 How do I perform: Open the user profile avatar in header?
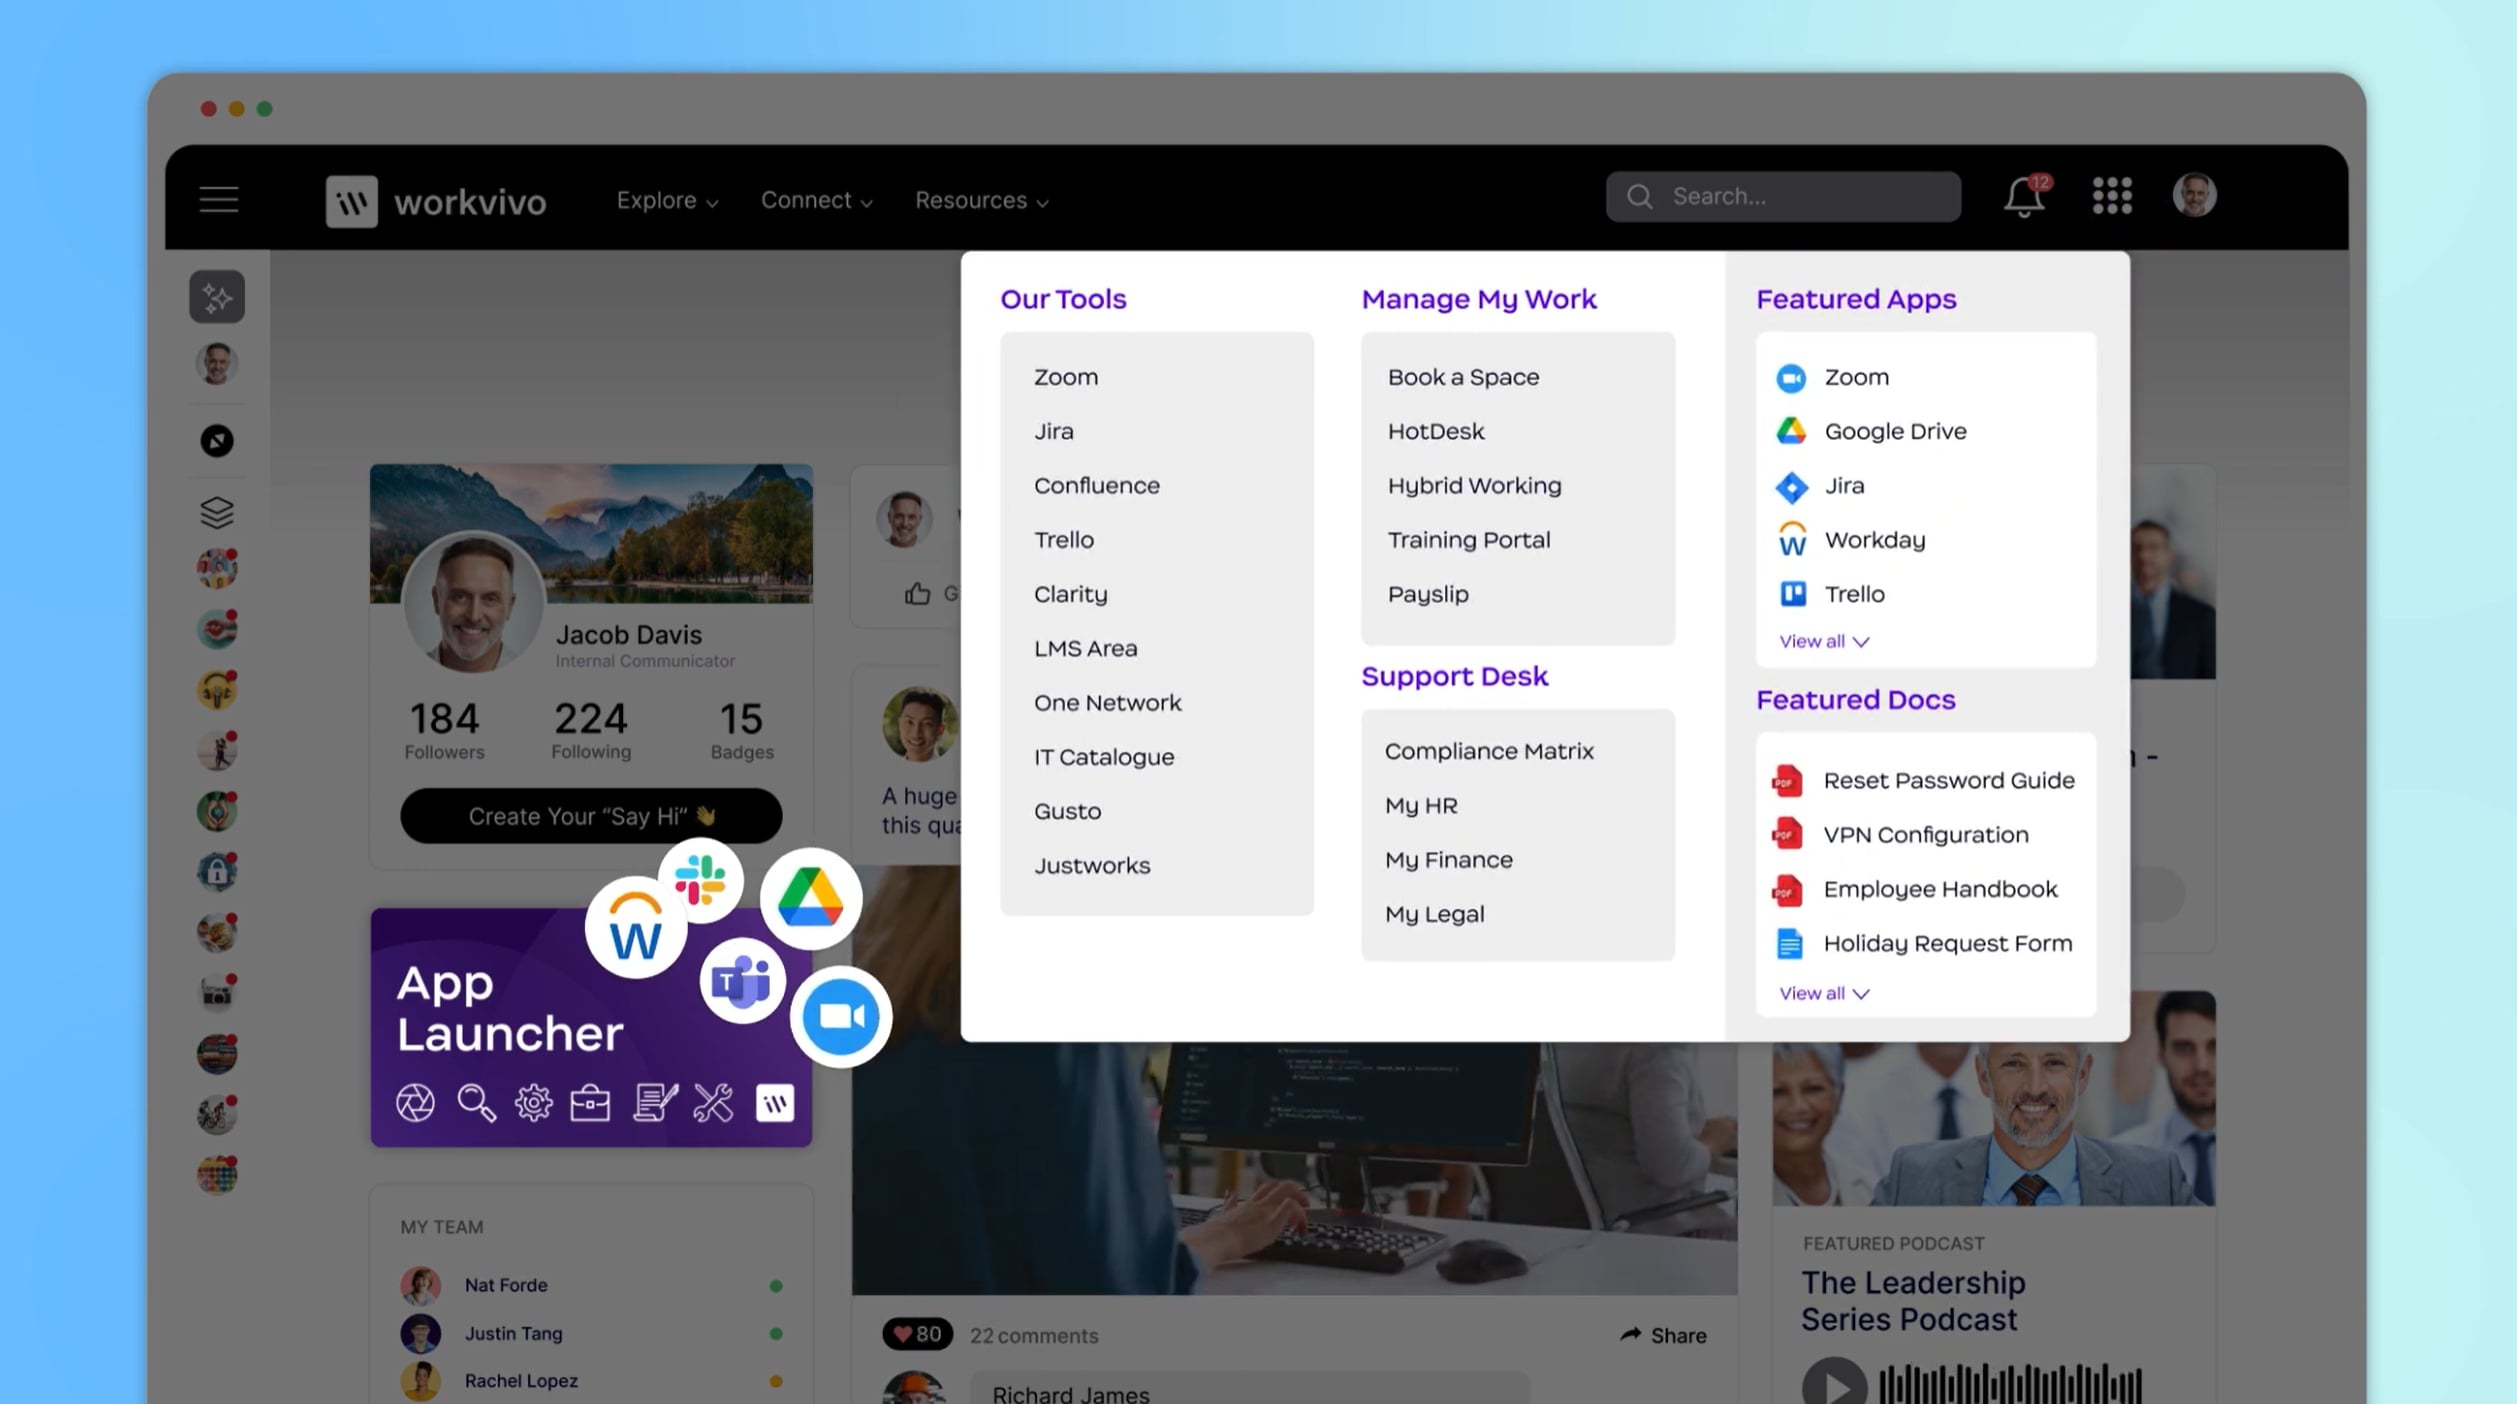pos(2195,195)
